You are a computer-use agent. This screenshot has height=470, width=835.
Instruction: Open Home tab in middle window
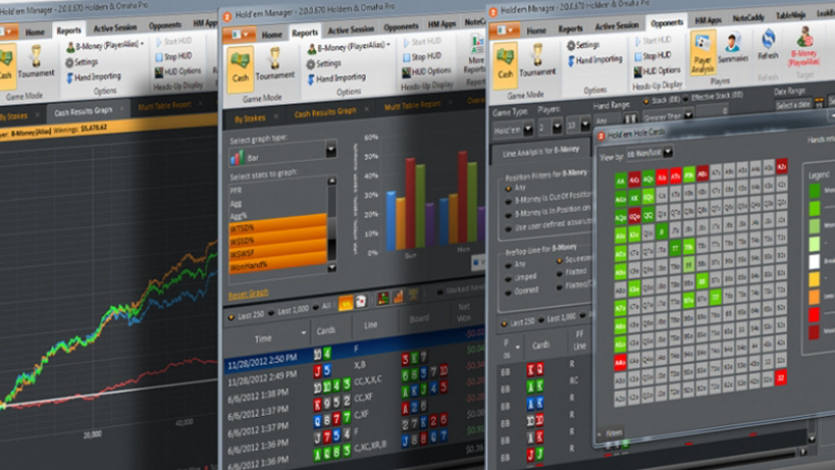[x=272, y=35]
